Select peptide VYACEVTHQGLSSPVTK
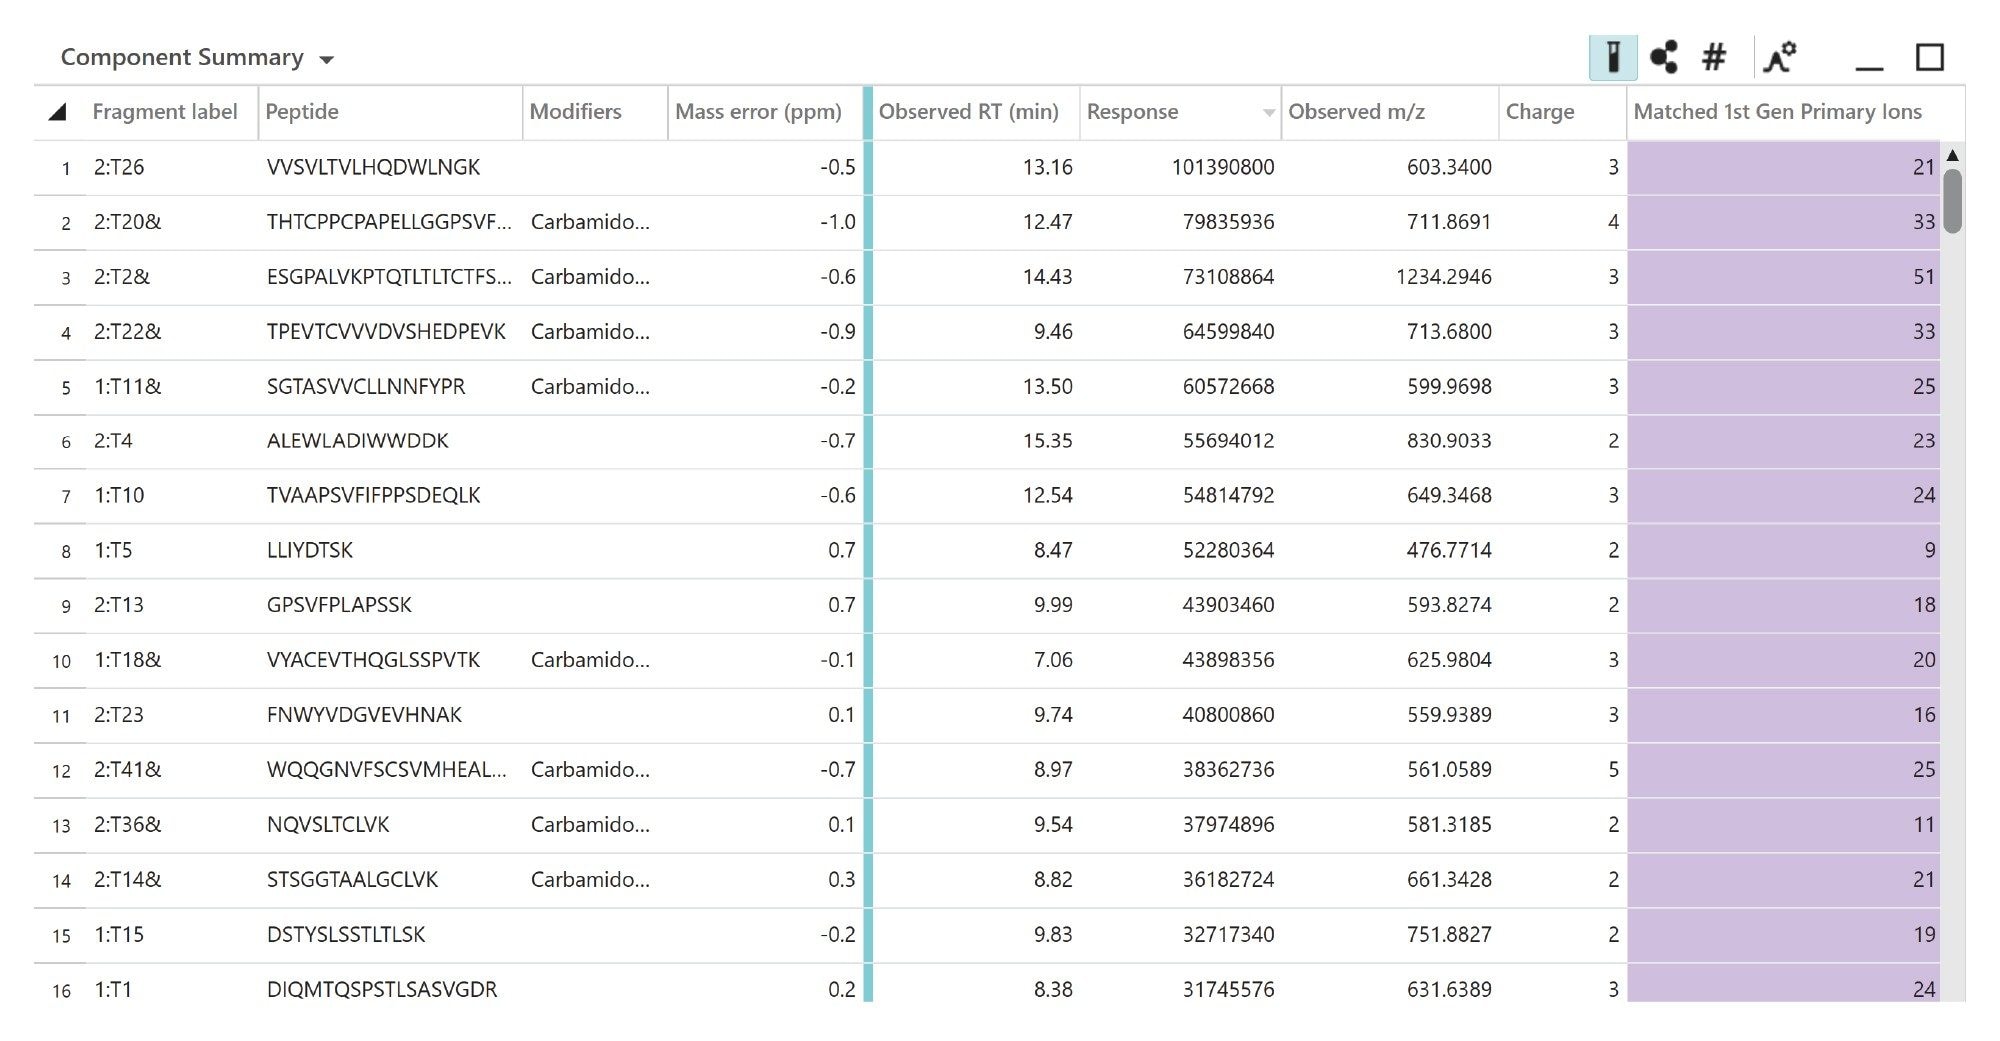The height and width of the screenshot is (1041, 2000). click(x=373, y=661)
